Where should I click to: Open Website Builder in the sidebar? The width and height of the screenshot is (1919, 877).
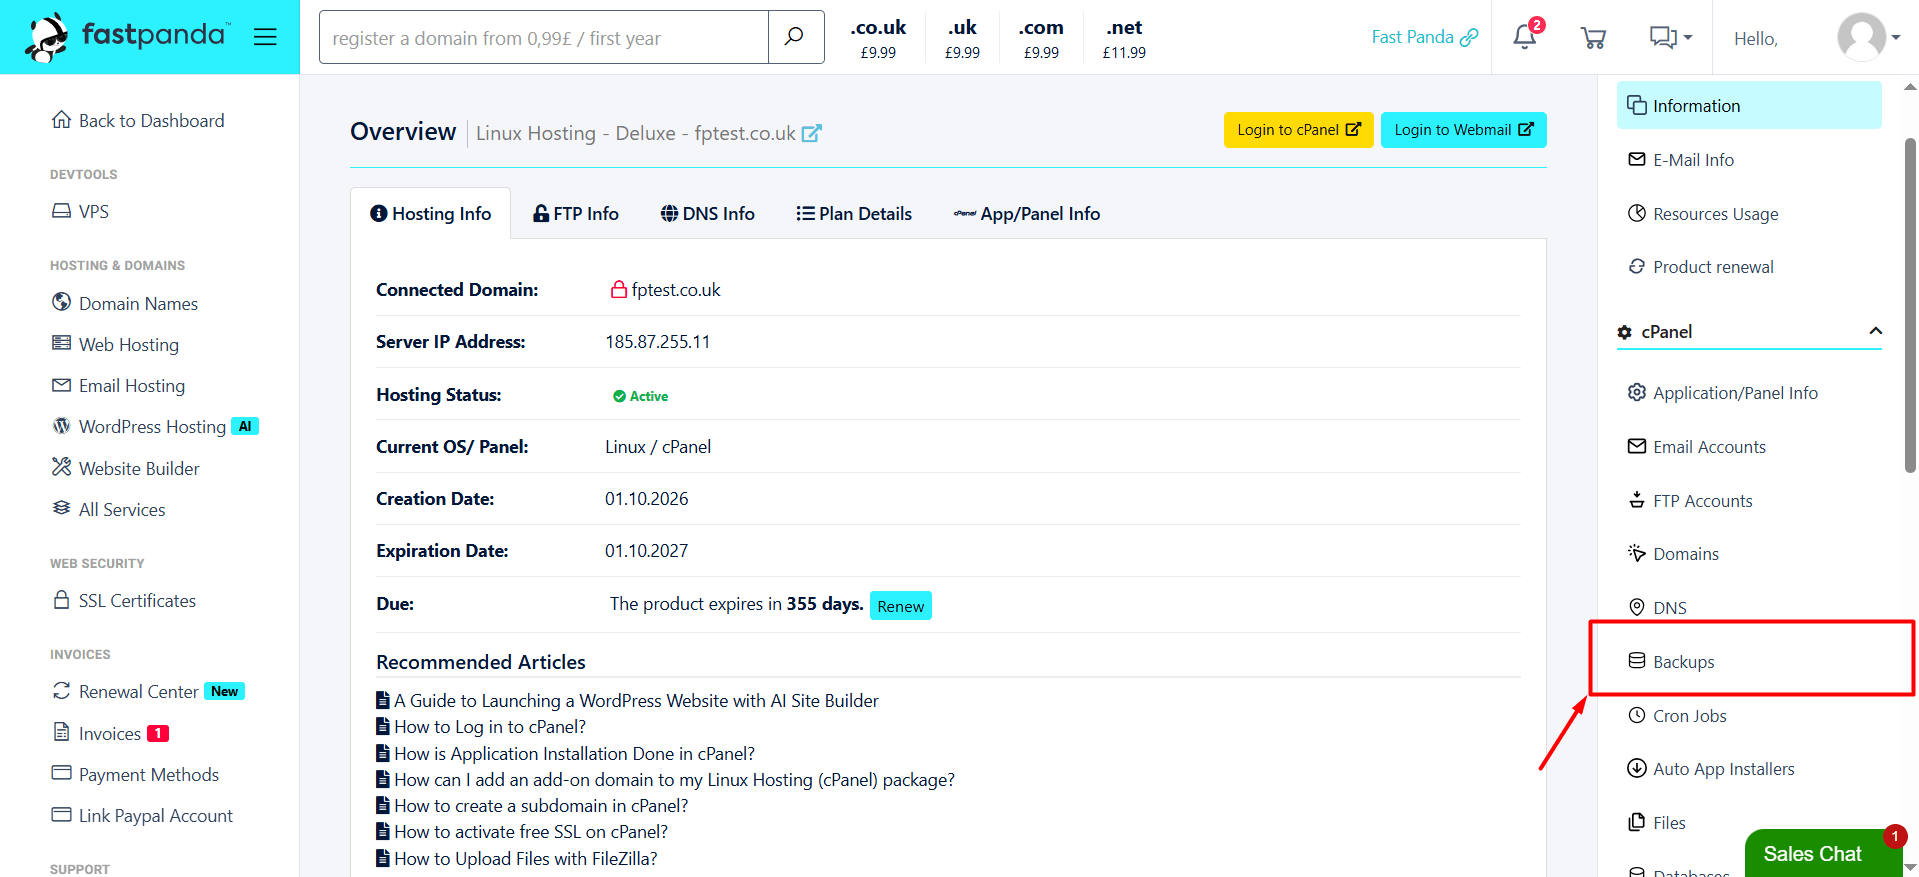(125, 468)
